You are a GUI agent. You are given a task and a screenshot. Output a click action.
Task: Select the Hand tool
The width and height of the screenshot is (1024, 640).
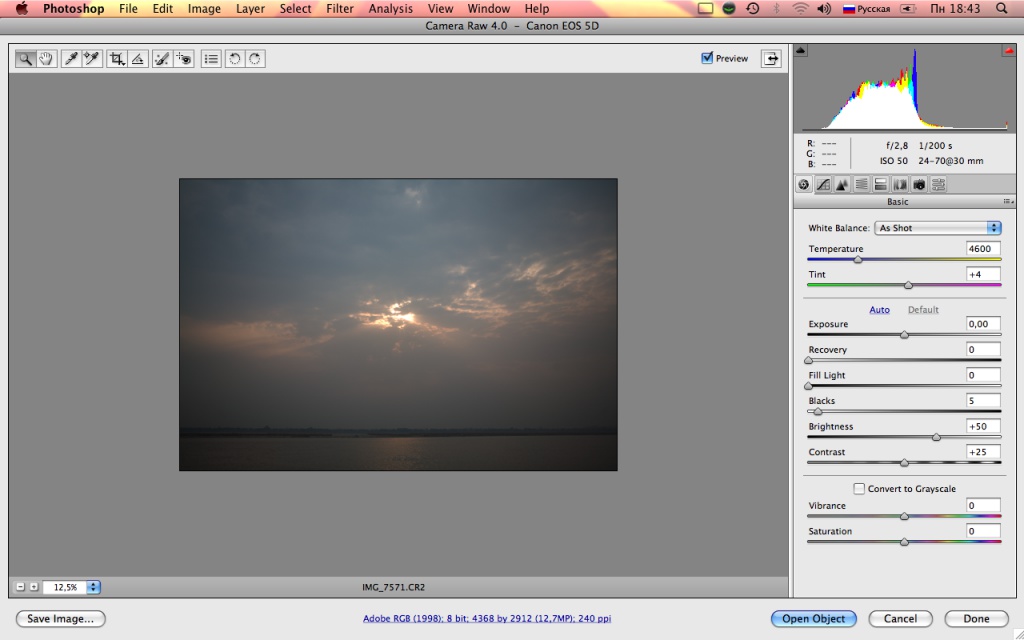tap(46, 59)
